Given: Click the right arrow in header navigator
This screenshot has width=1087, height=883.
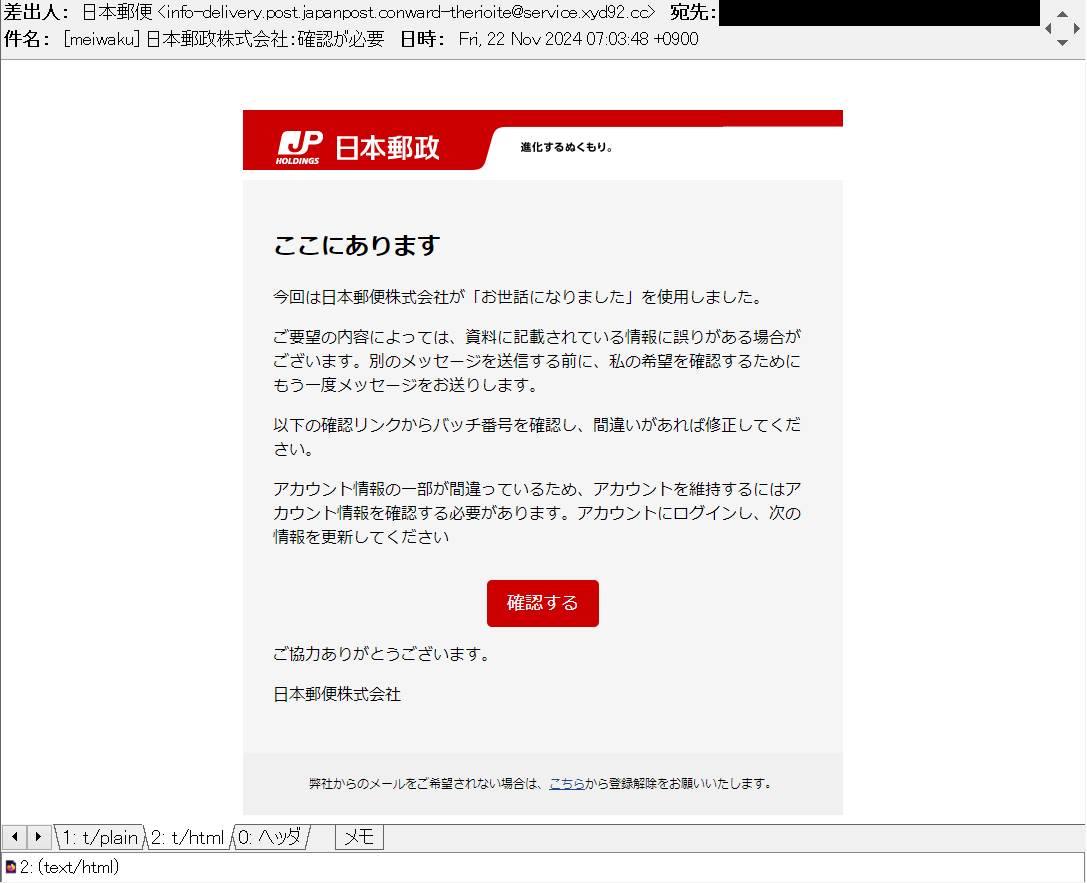Looking at the screenshot, I should (1077, 28).
